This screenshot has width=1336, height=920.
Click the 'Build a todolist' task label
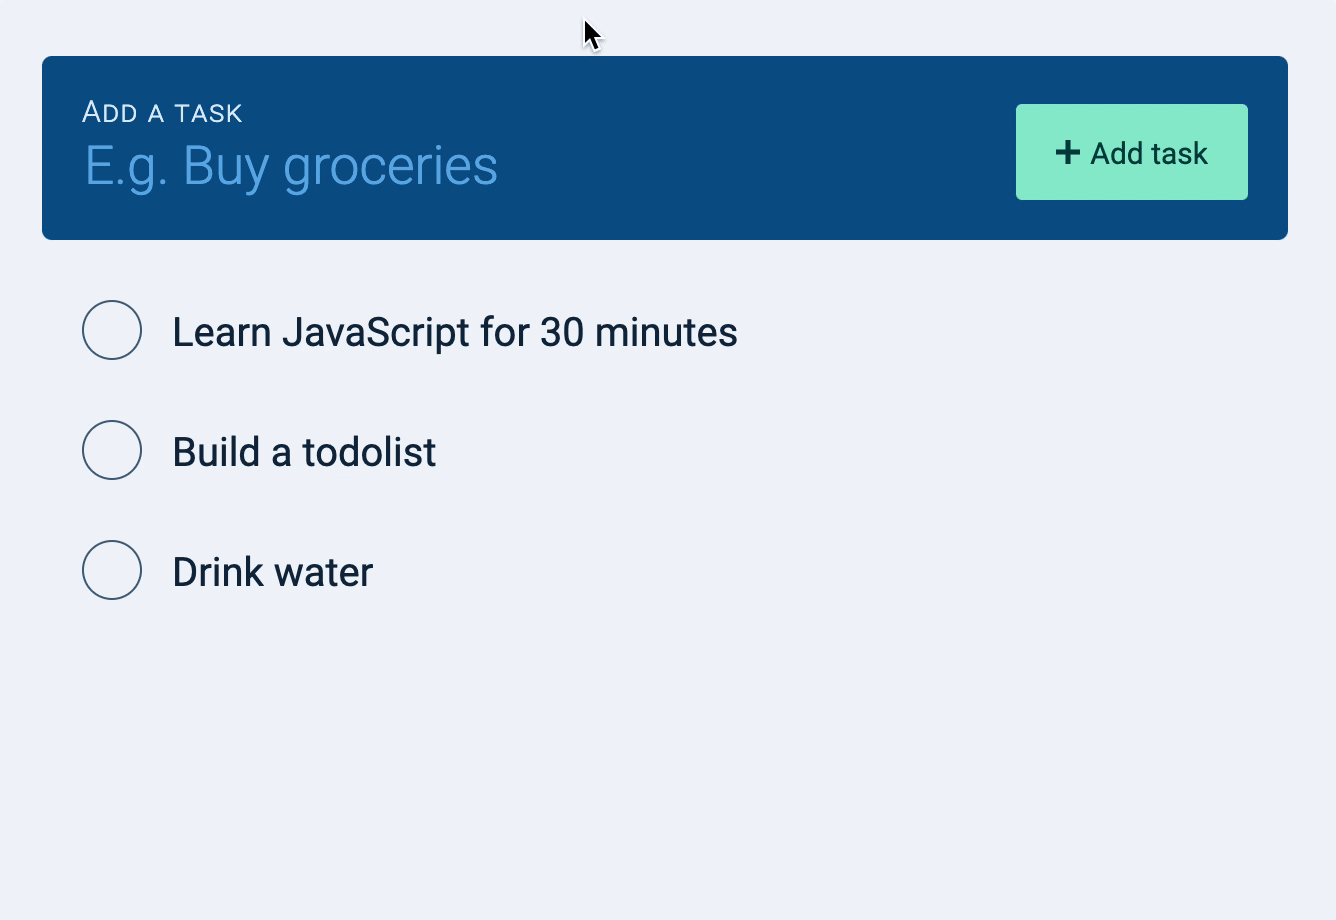tap(304, 451)
